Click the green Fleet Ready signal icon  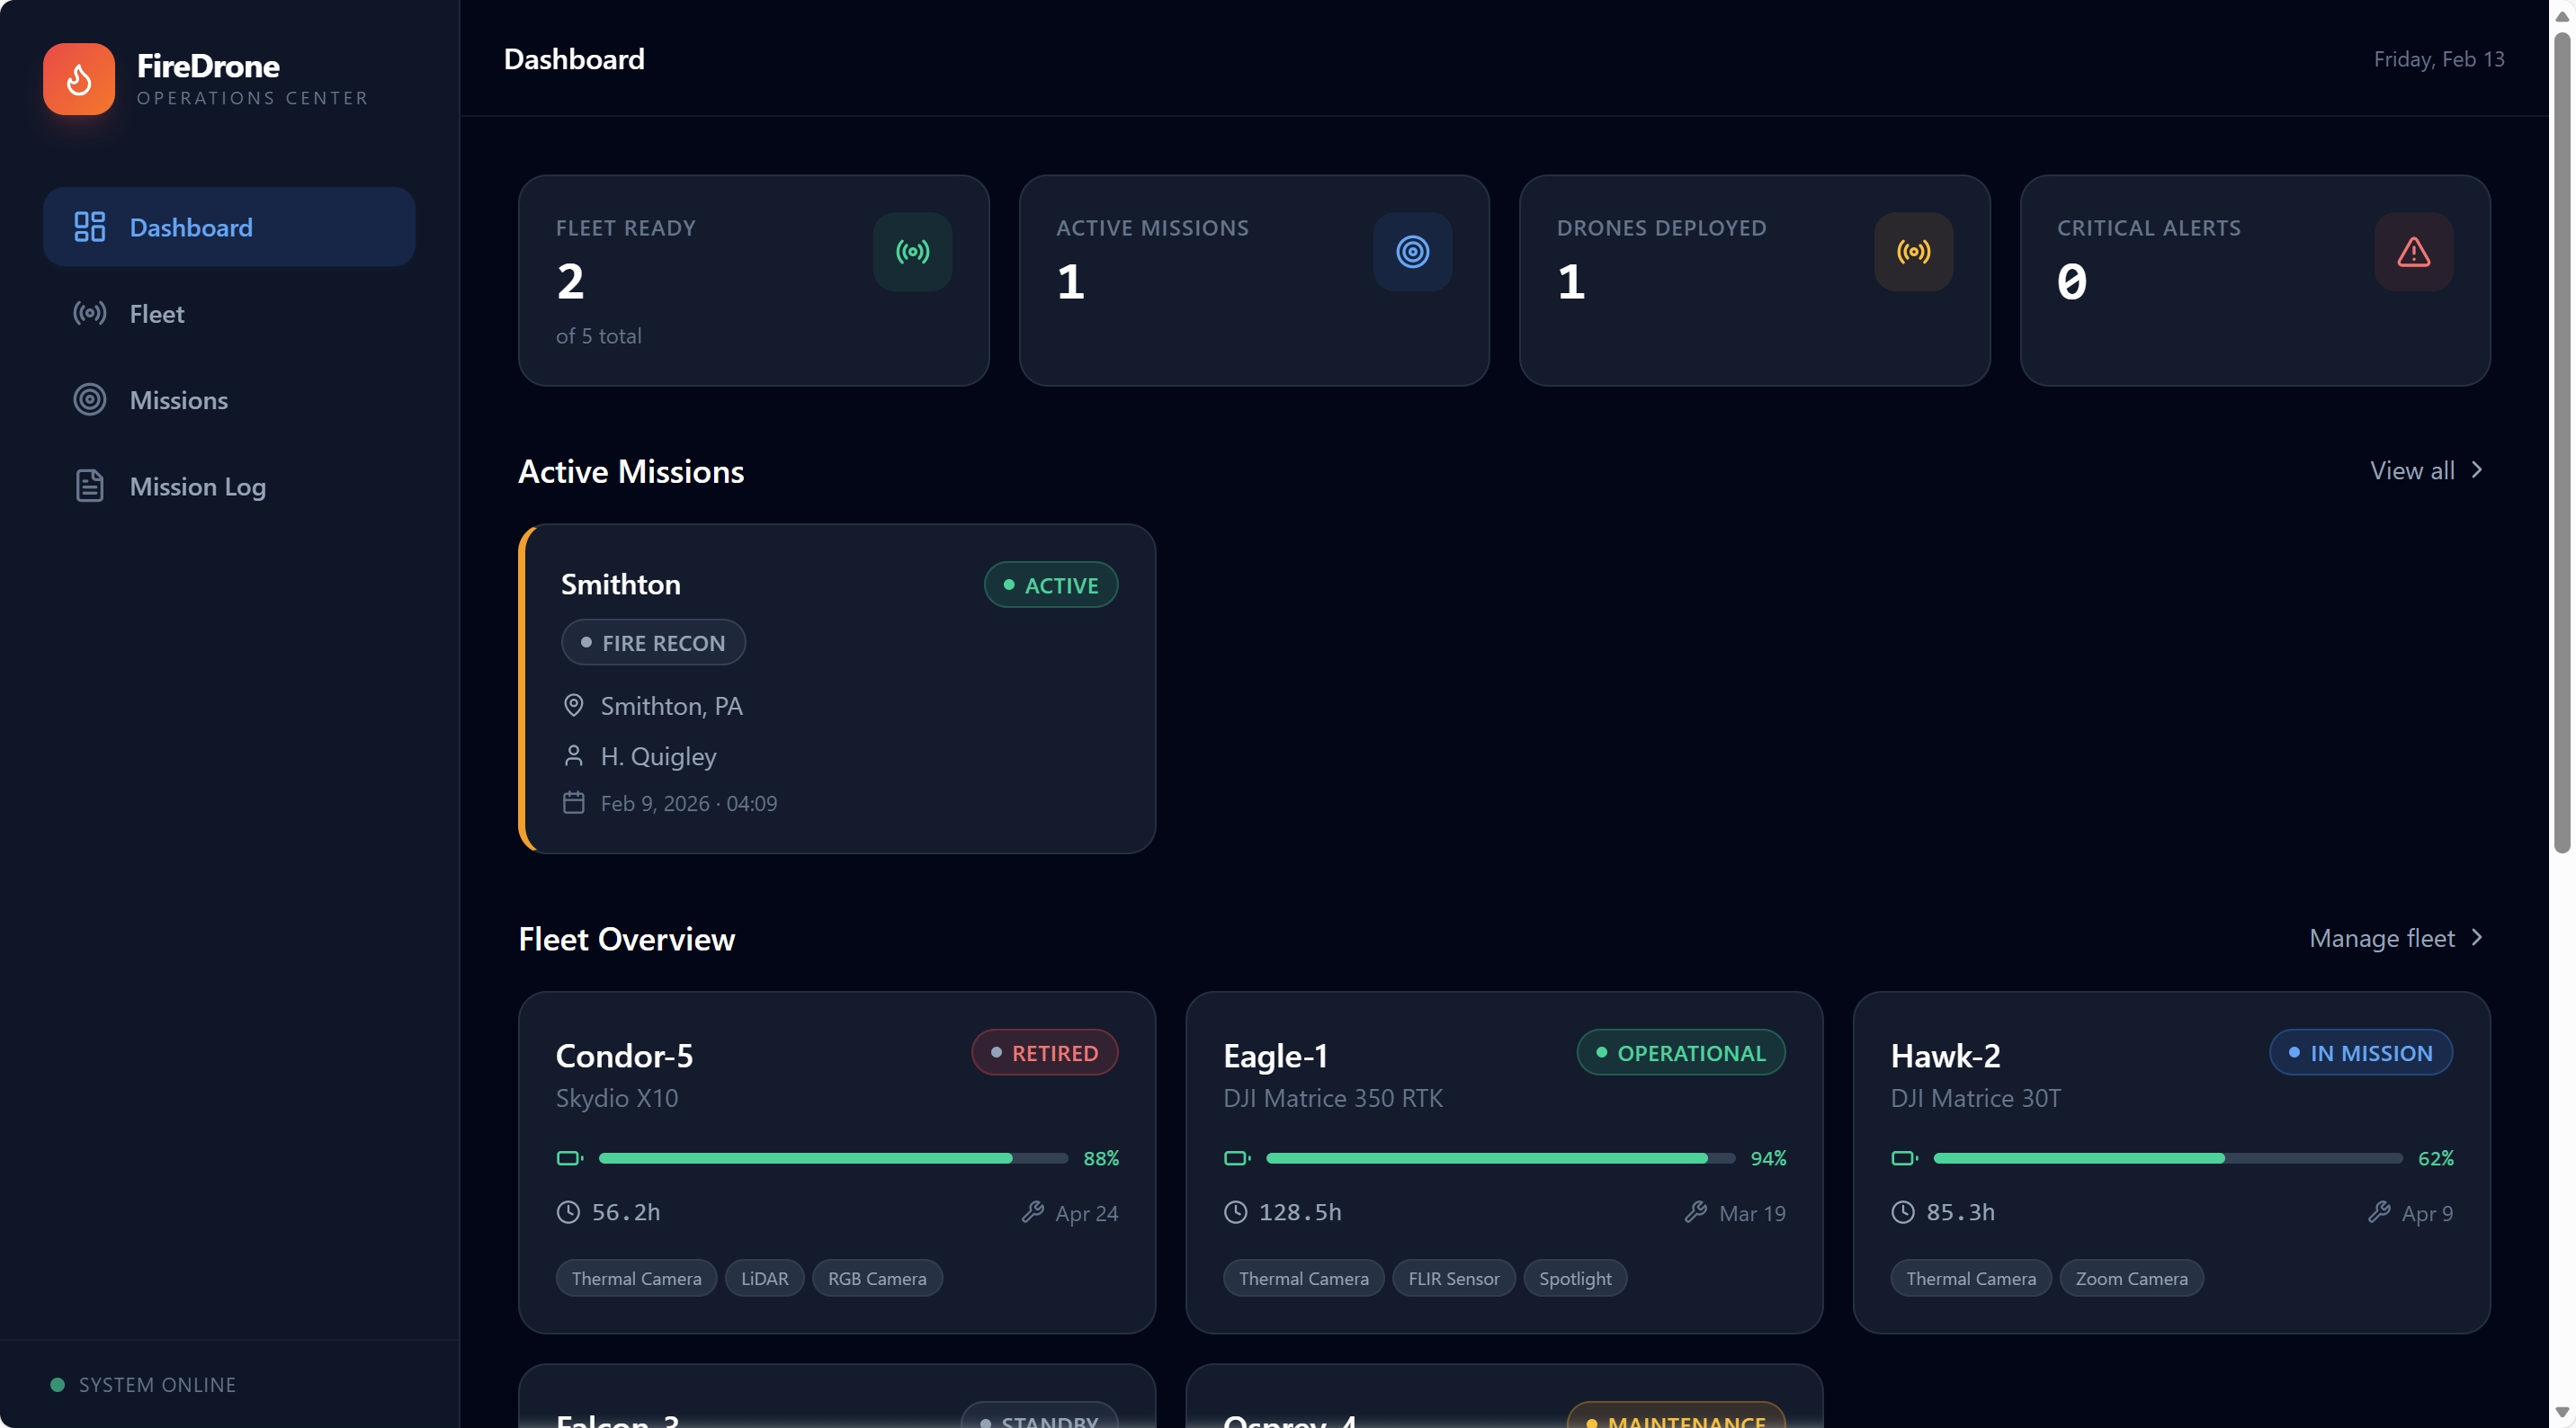[x=912, y=251]
